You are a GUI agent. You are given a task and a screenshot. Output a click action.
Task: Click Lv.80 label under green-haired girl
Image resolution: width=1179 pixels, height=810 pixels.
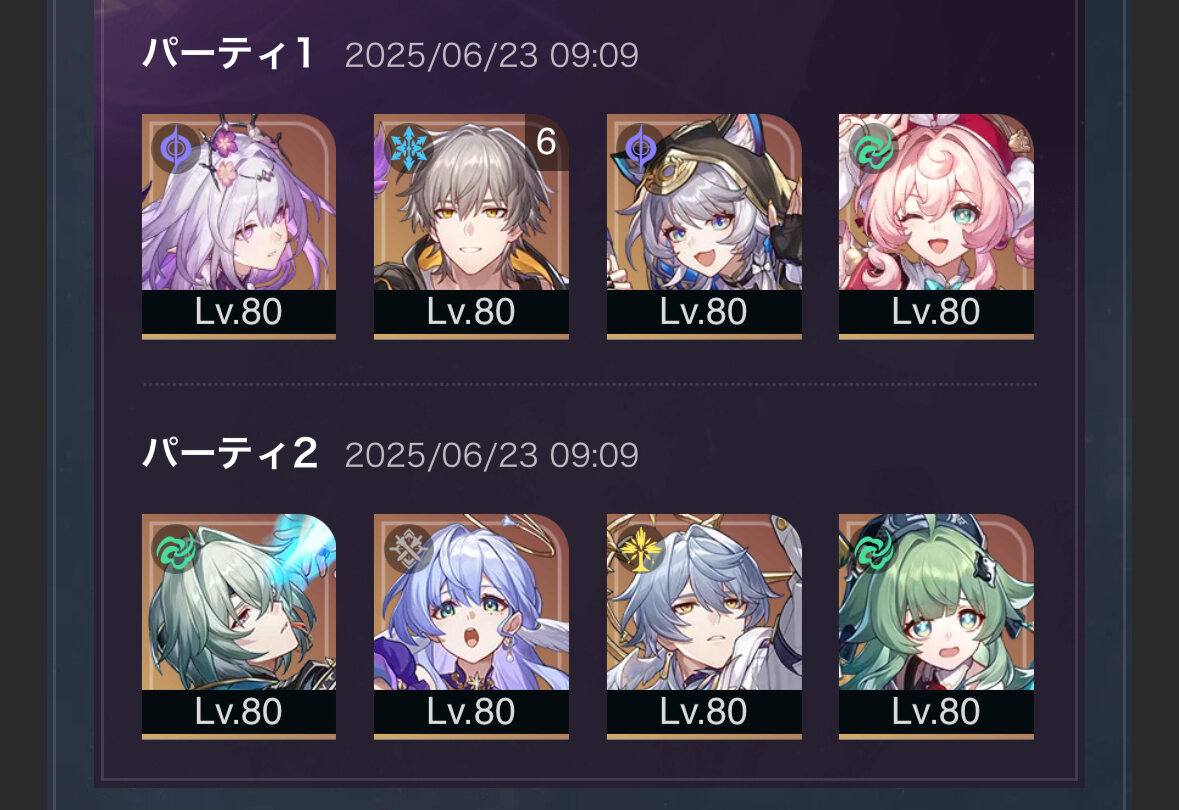click(x=936, y=712)
